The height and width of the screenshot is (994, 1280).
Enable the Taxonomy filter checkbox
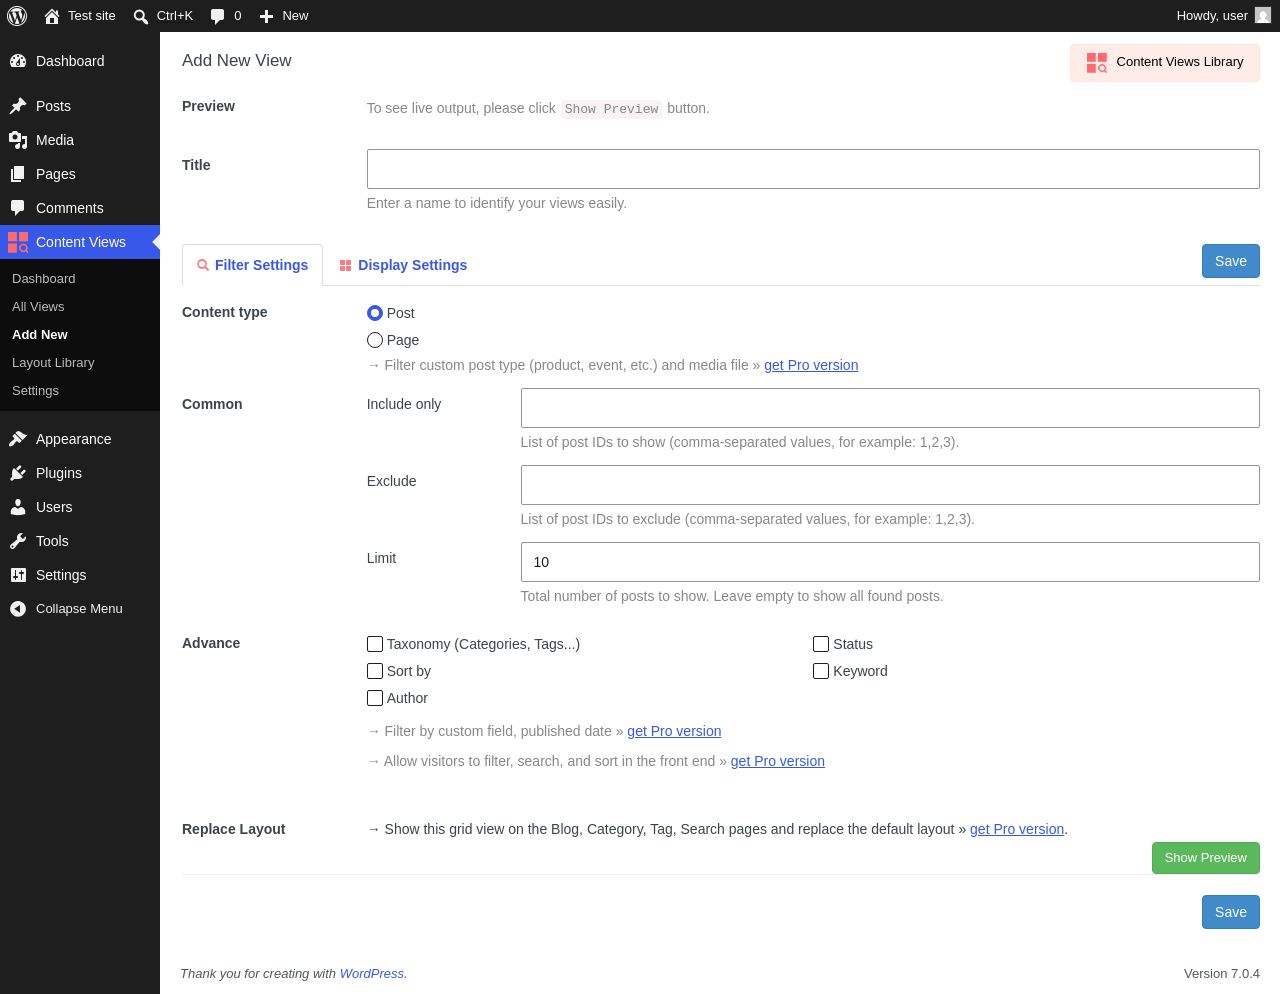tap(375, 644)
